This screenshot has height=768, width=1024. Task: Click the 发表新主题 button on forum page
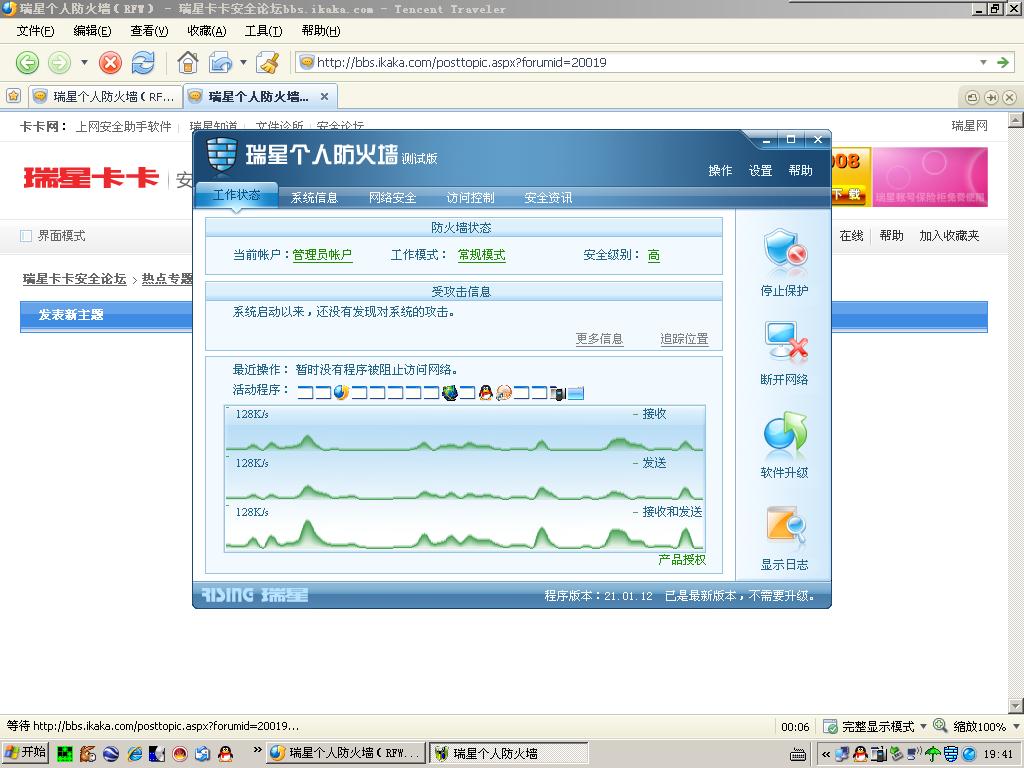[71, 315]
